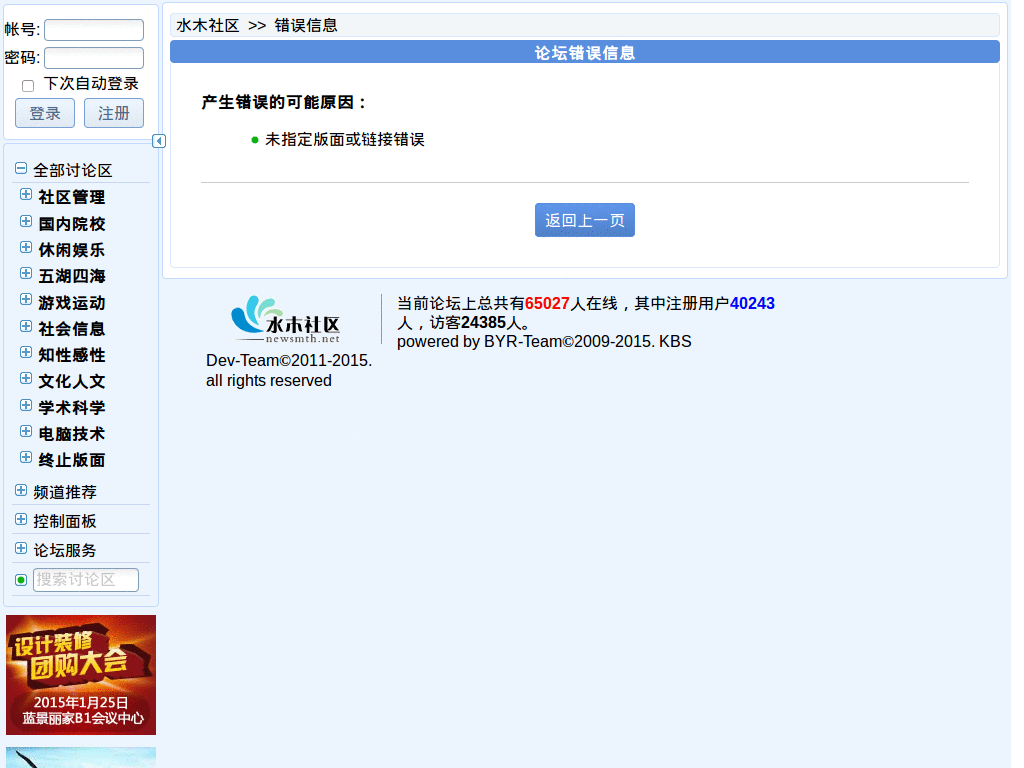The width and height of the screenshot is (1024, 768).
Task: Expand the 频道推荐 section
Action: click(x=20, y=490)
